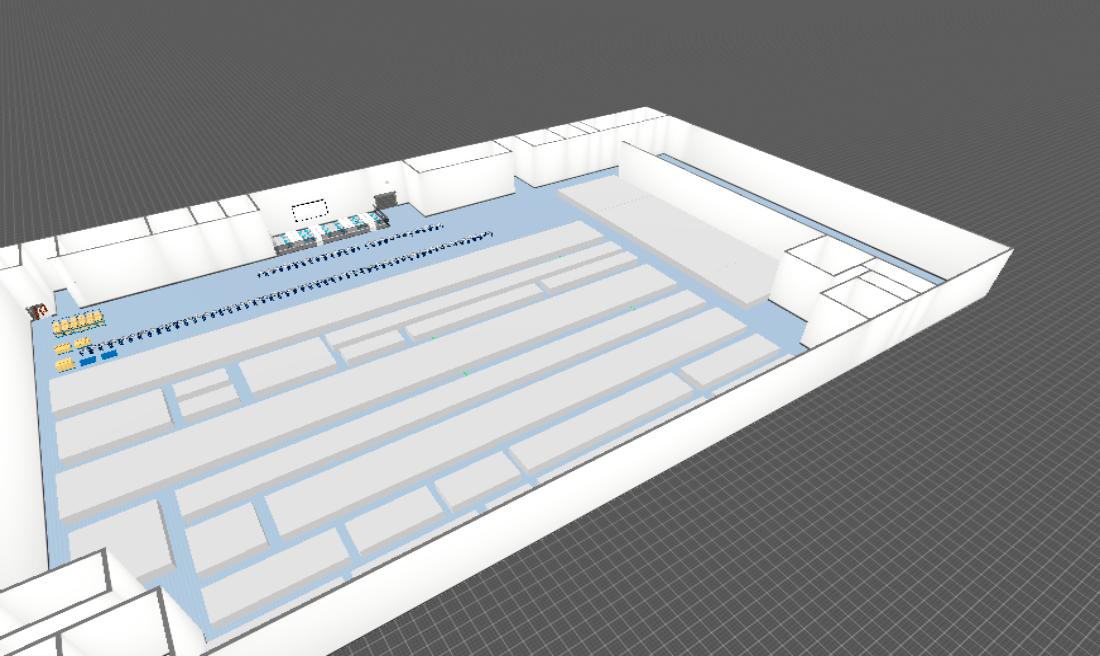Viewport: 1100px width, 656px height.
Task: Select the brown figure at the far-left wall
Action: (x=41, y=311)
